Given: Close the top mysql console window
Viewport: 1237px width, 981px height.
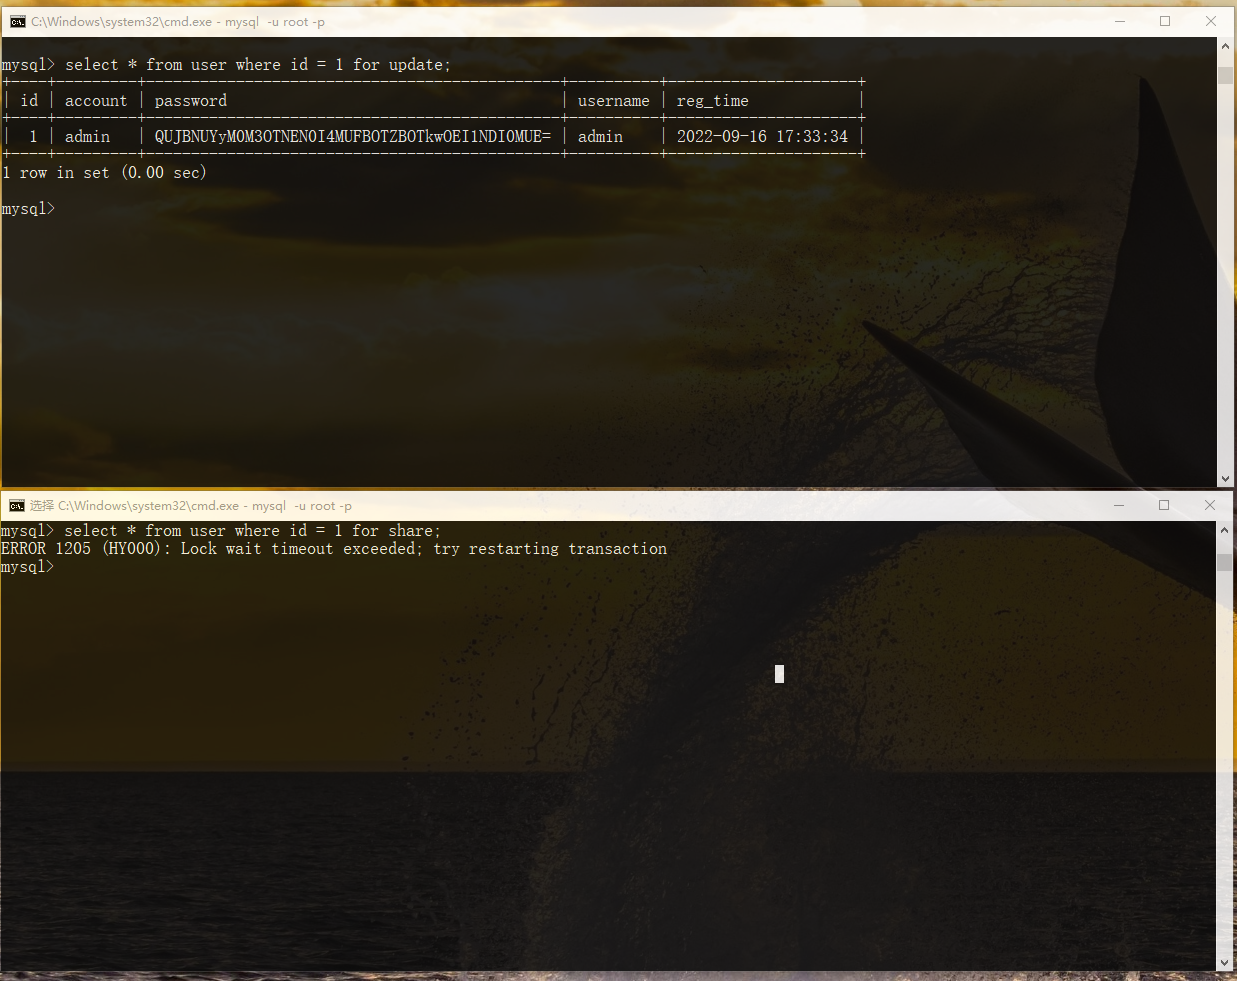Looking at the screenshot, I should (x=1211, y=21).
